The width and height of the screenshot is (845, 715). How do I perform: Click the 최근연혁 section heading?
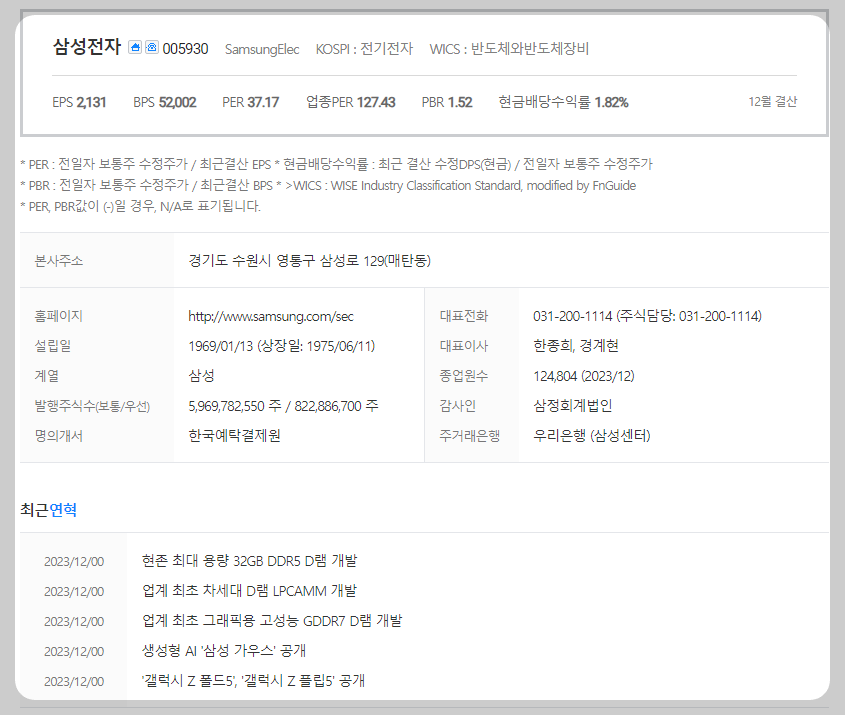pyautogui.click(x=49, y=510)
